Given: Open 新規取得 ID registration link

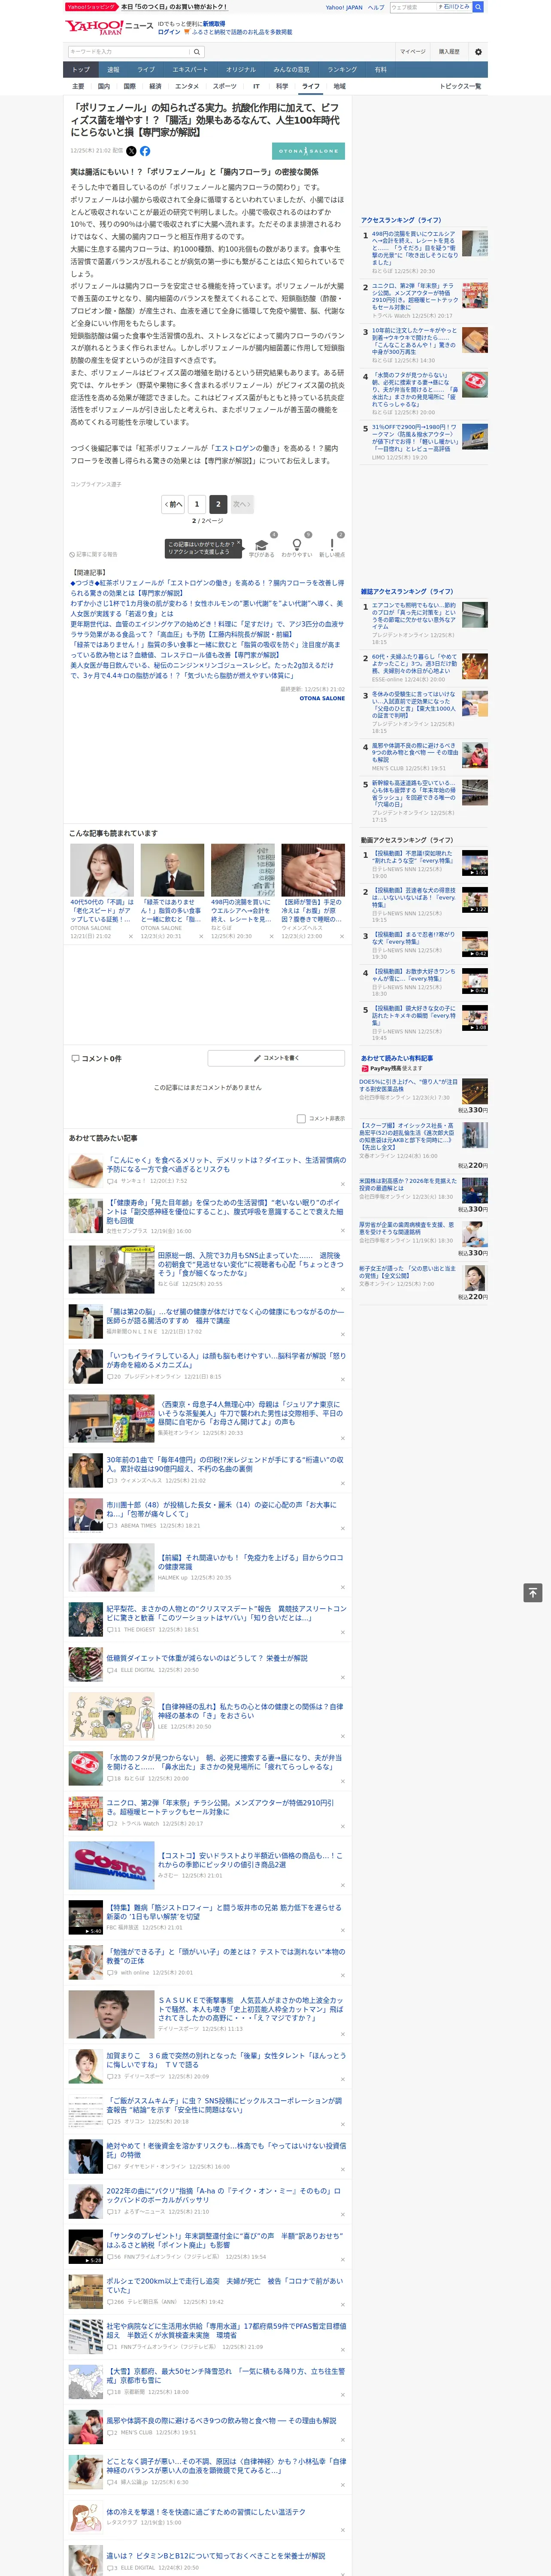Looking at the screenshot, I should [214, 23].
